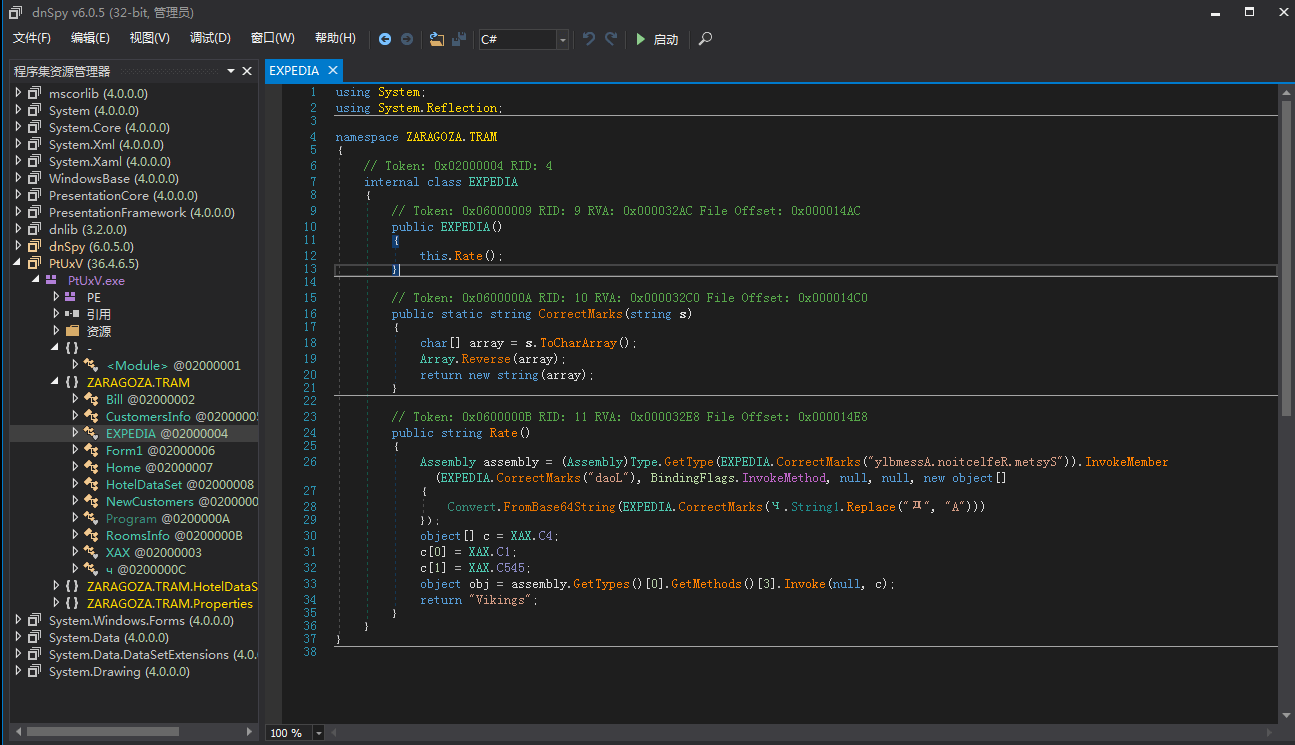Select the System.Drawing (4.0.0.0) assembly
Viewport: 1295px width, 745px height.
pyautogui.click(x=119, y=671)
